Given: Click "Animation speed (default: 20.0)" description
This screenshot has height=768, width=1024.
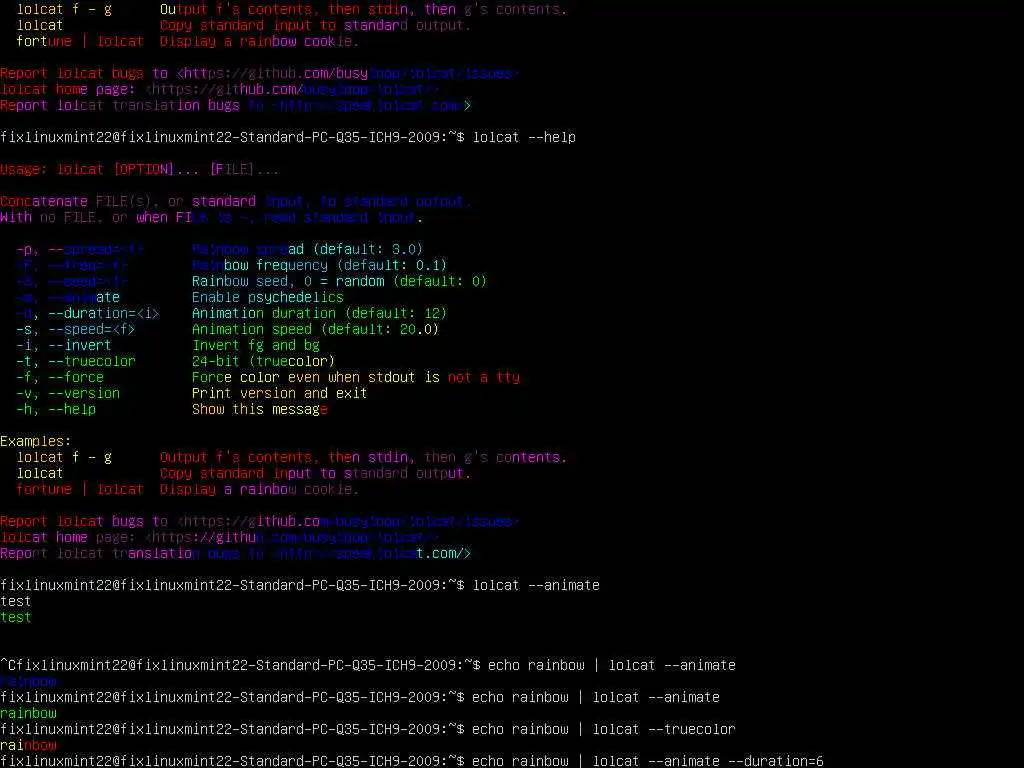Looking at the screenshot, I should (x=315, y=329).
